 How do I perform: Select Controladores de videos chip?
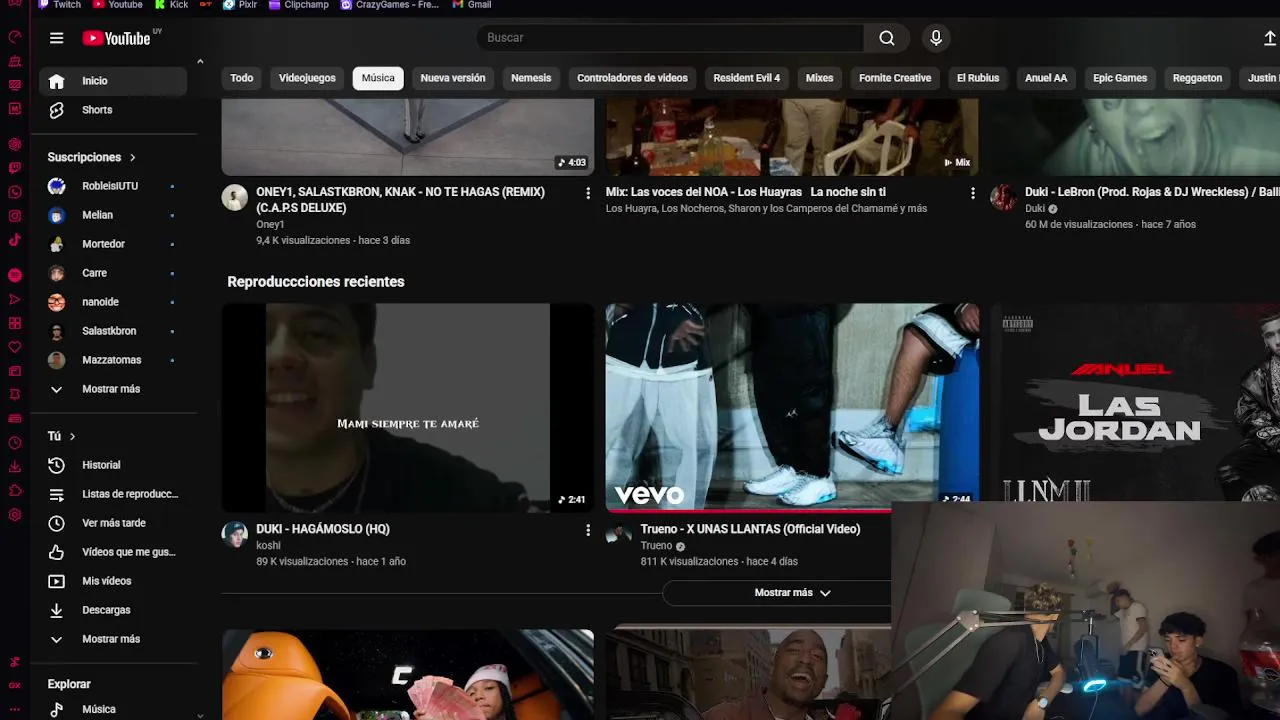click(x=632, y=78)
